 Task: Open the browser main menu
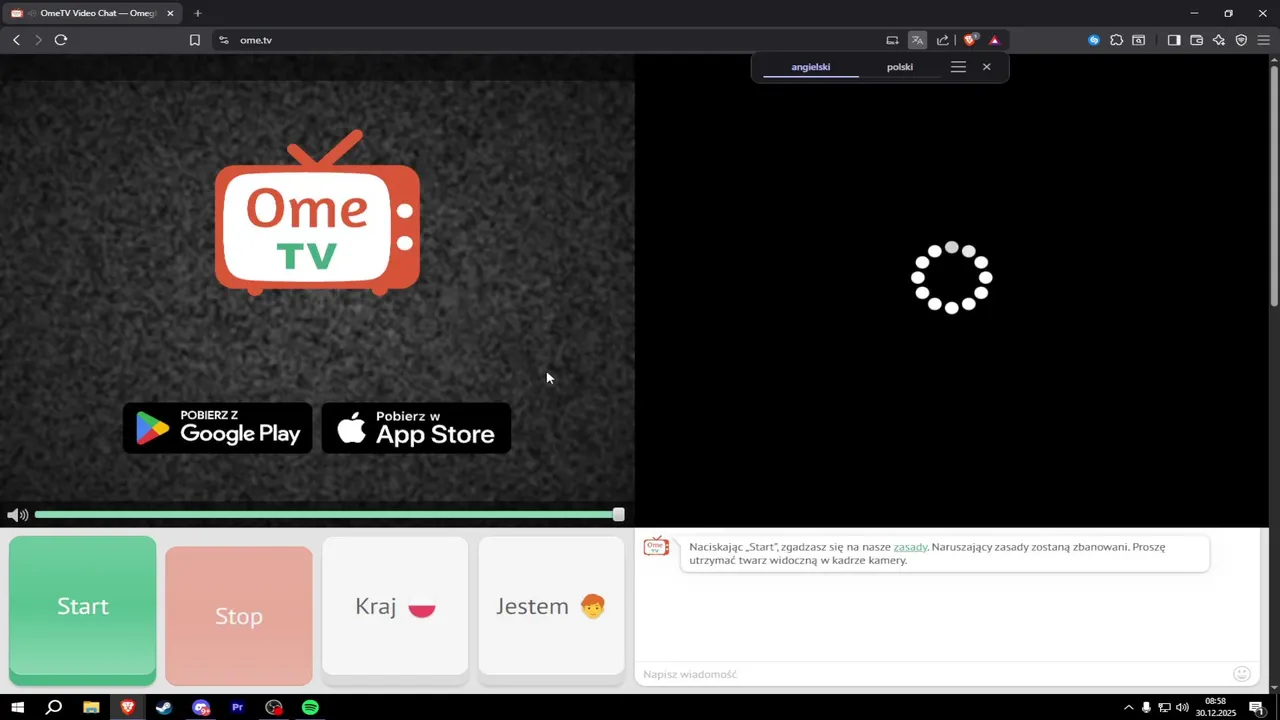pyautogui.click(x=1263, y=40)
